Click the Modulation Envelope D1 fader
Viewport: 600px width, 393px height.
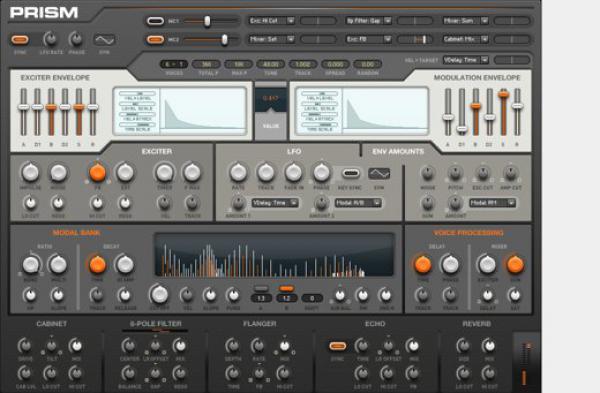(x=462, y=129)
